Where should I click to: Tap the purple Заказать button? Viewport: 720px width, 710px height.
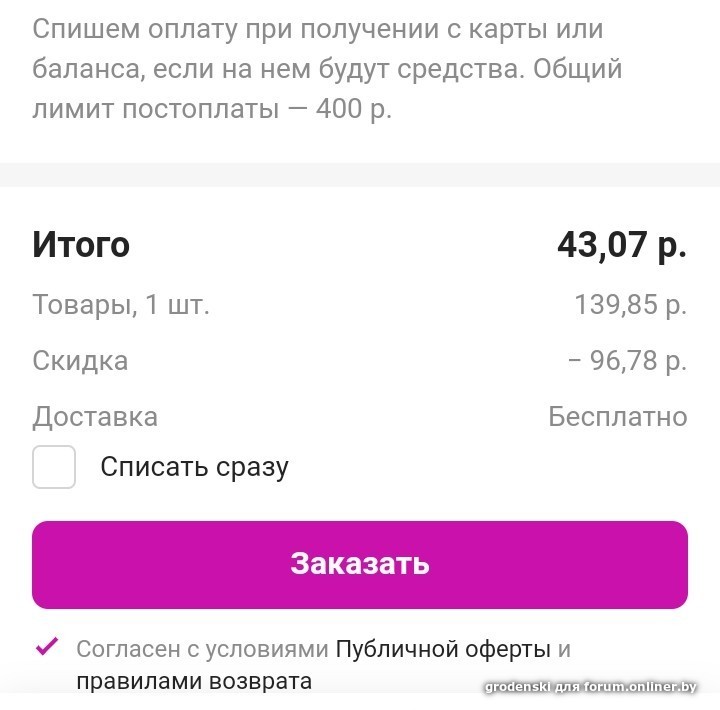[x=360, y=564]
